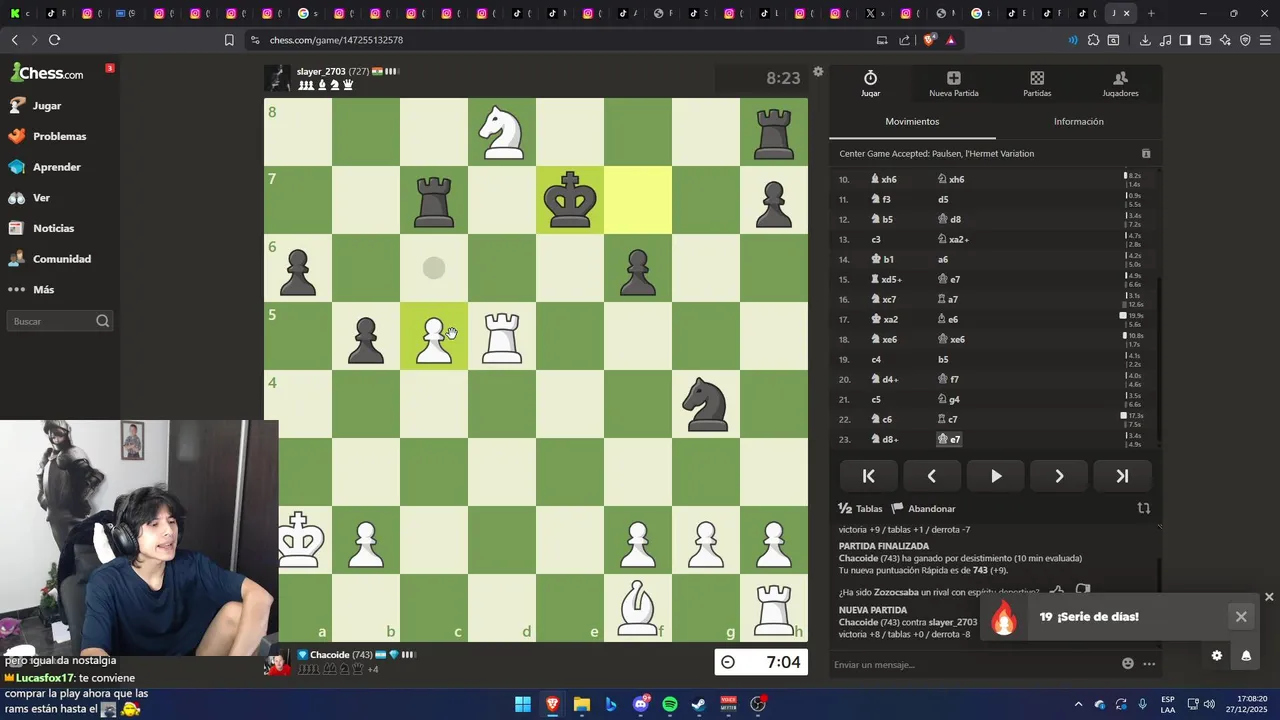Resign with the Abandonar button
The image size is (1280, 720).
[x=923, y=509]
